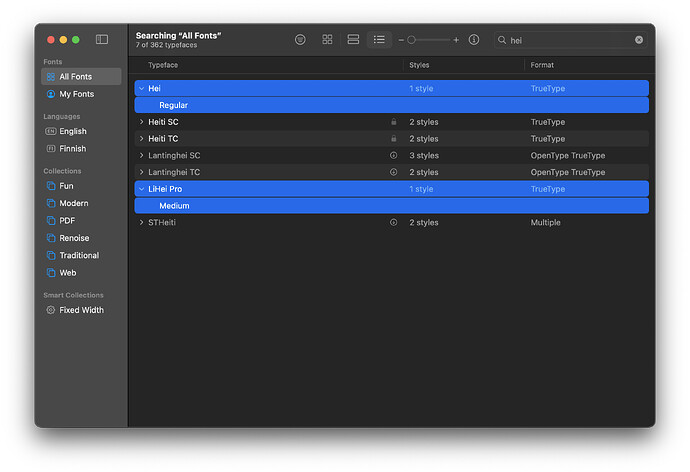Select the STHeiti row name
Viewport: 690px width, 472px height.
[162, 223]
